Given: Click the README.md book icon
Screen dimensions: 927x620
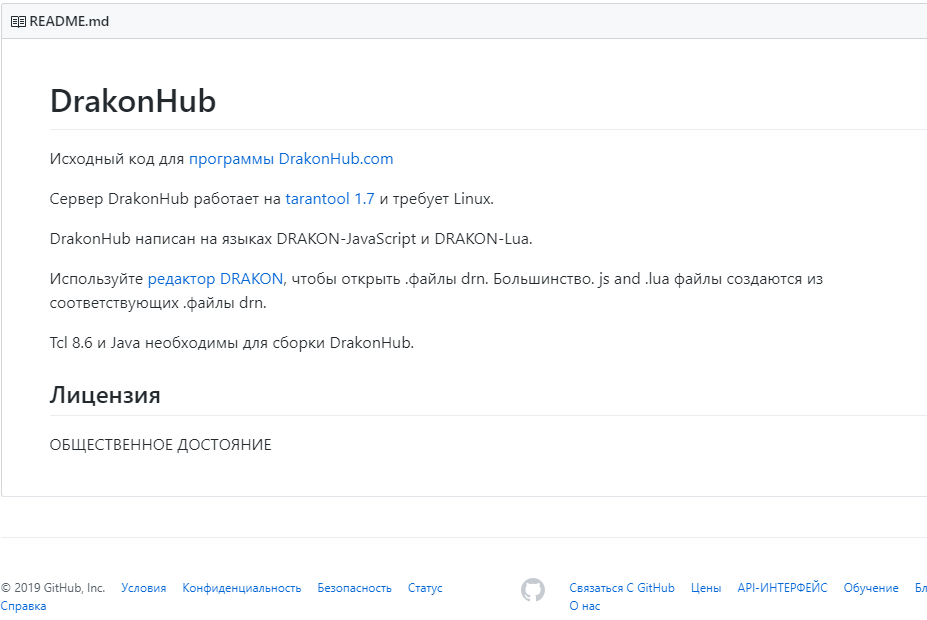Looking at the screenshot, I should (x=18, y=21).
